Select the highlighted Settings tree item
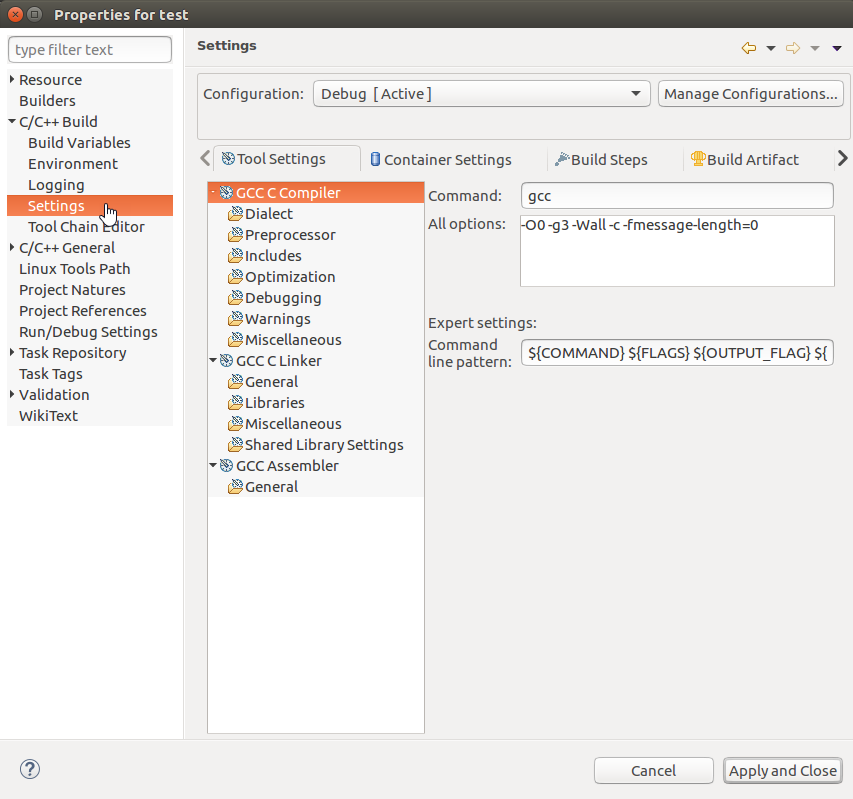 tap(90, 206)
